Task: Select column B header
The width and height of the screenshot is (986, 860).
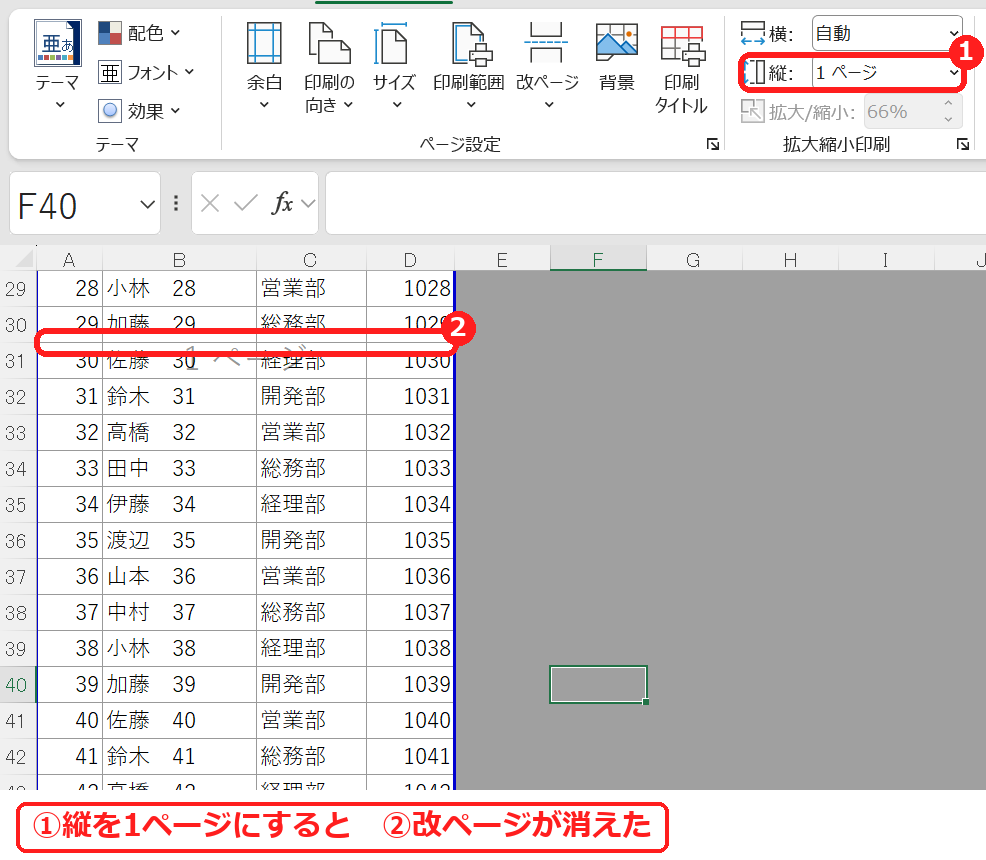Action: pos(179,260)
